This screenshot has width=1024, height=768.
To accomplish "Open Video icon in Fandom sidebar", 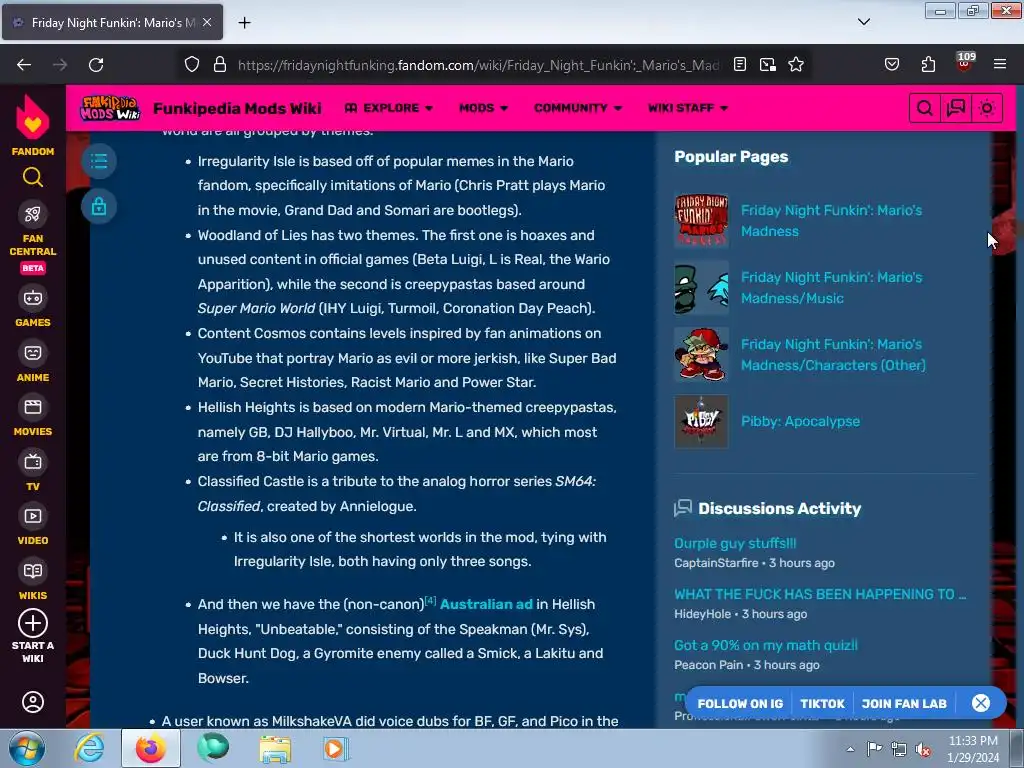I will [33, 517].
